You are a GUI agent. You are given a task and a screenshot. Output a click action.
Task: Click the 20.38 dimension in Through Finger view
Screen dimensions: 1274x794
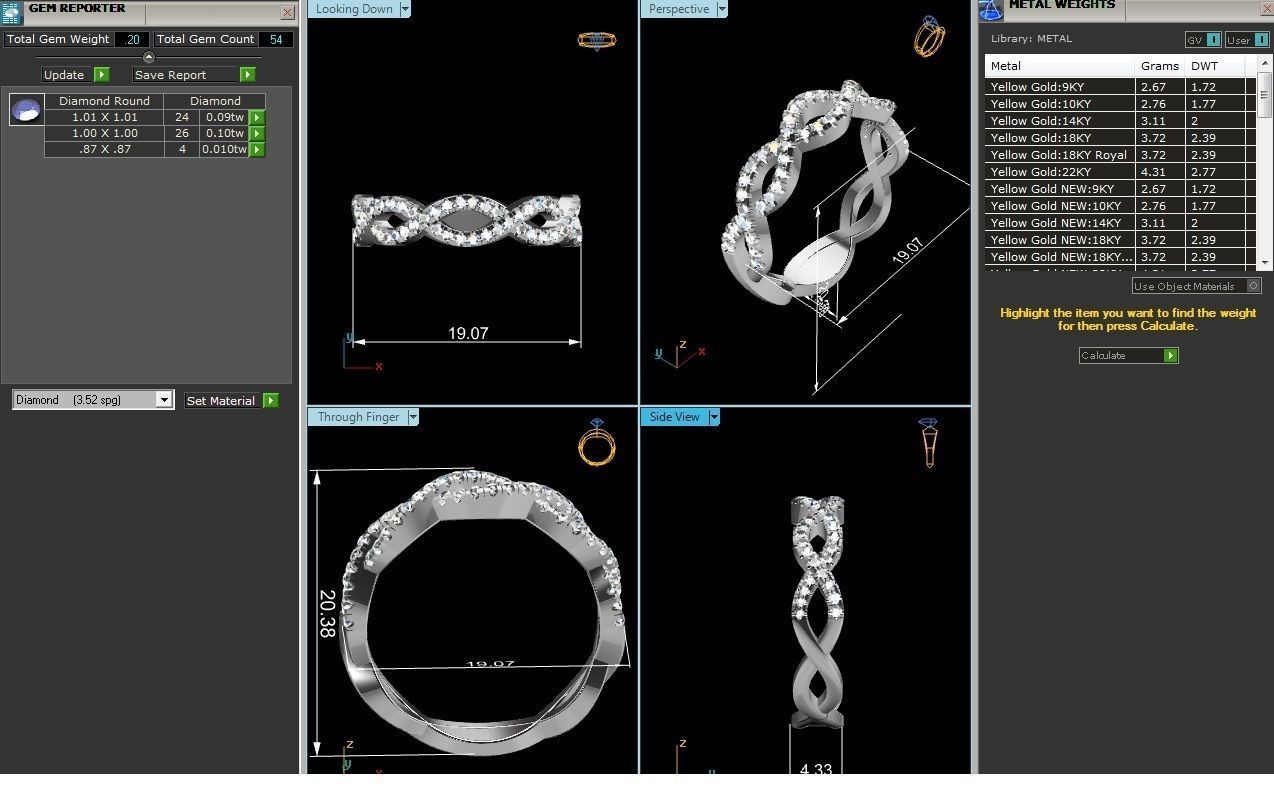click(327, 613)
